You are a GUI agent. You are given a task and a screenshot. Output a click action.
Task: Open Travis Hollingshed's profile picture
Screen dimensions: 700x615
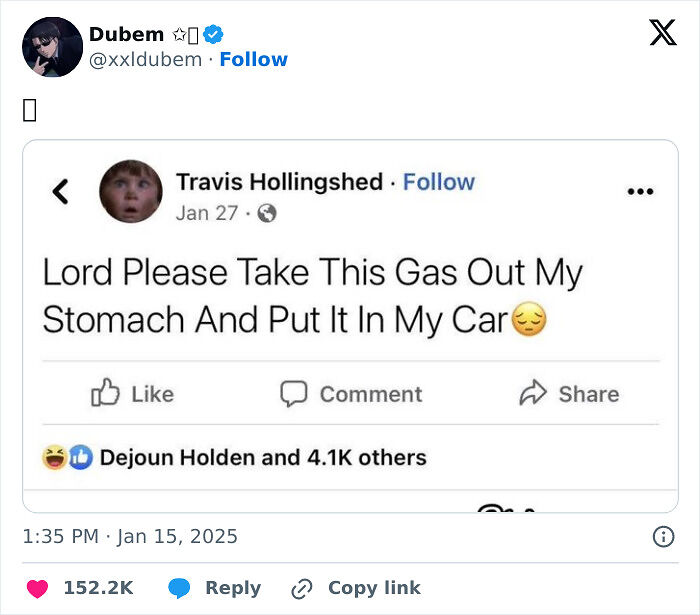tap(131, 191)
